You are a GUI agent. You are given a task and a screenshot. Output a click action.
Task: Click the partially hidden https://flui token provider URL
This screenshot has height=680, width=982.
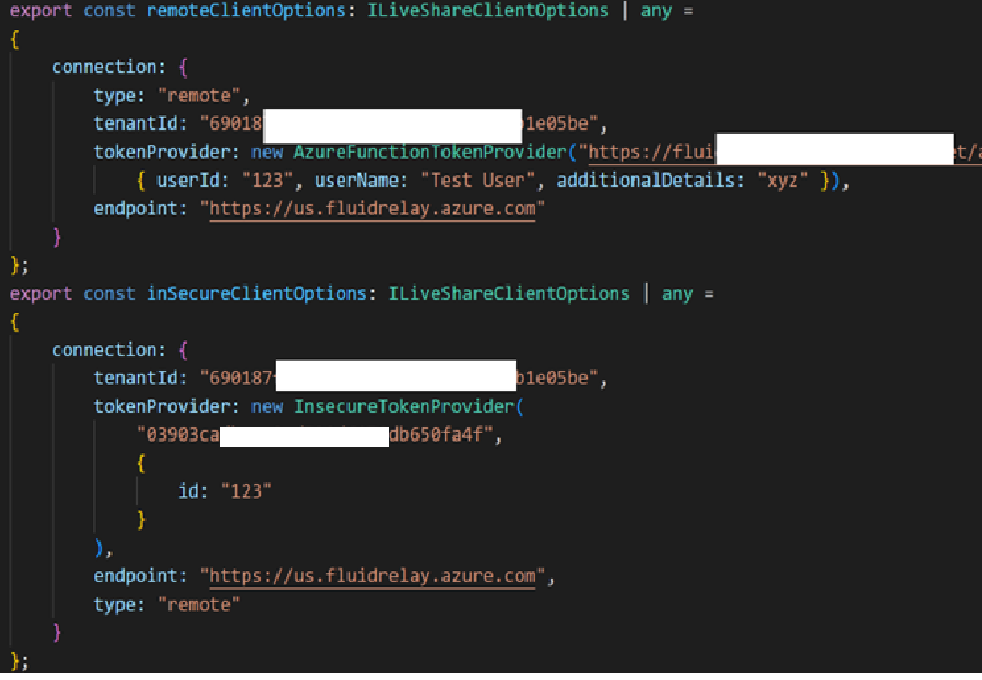pyautogui.click(x=651, y=152)
